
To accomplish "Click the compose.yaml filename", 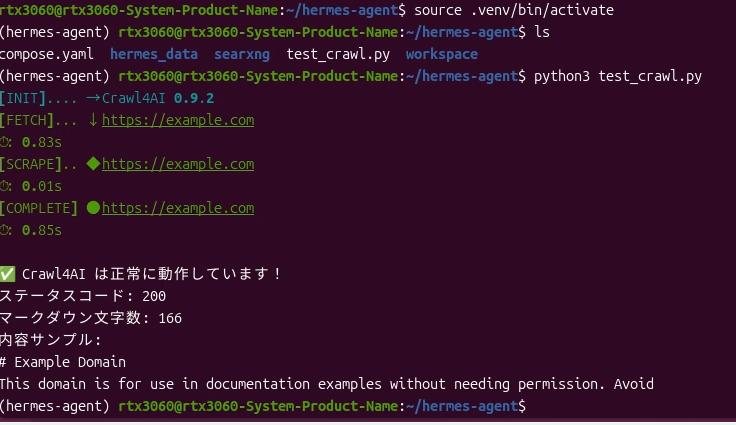I will coord(46,54).
